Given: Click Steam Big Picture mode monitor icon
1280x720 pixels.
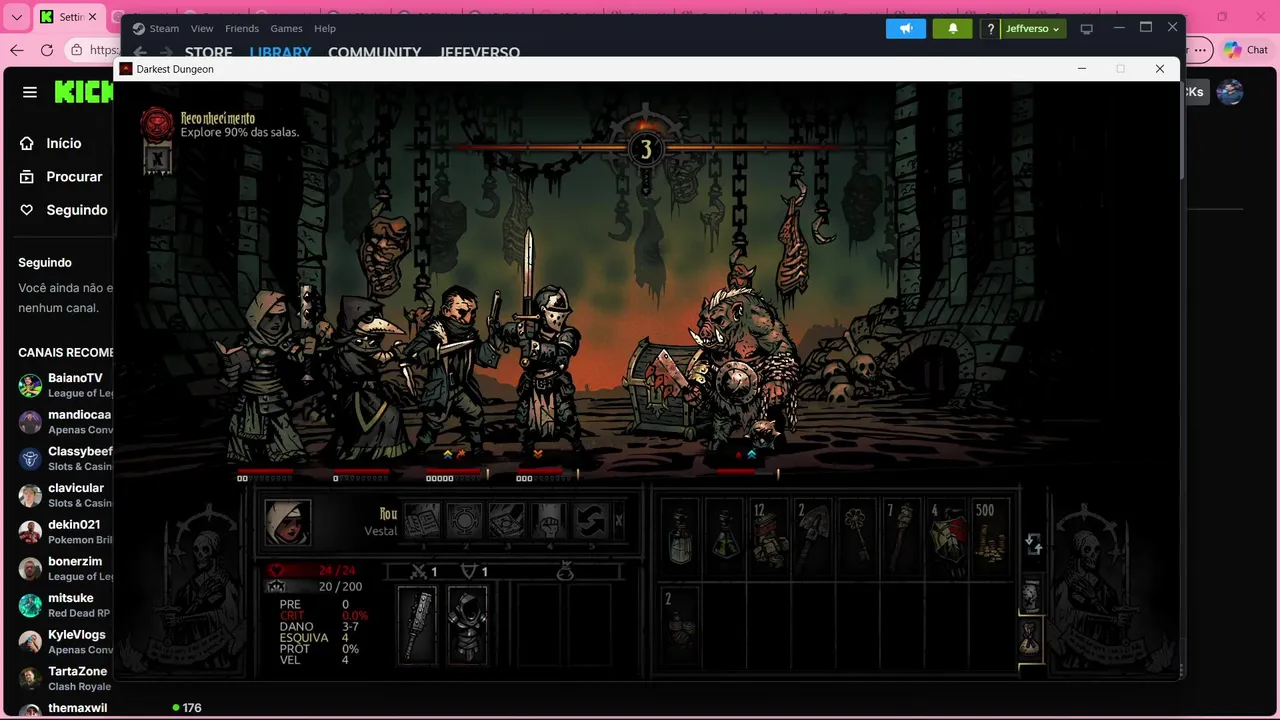Looking at the screenshot, I should [x=1087, y=29].
